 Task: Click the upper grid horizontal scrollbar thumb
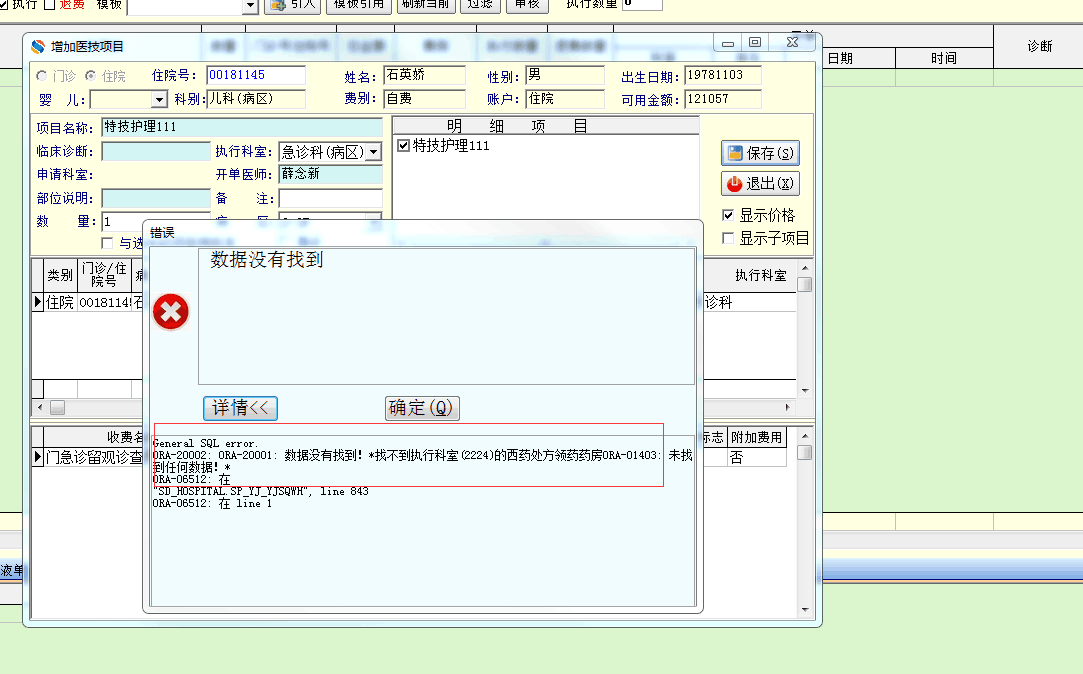[57, 407]
